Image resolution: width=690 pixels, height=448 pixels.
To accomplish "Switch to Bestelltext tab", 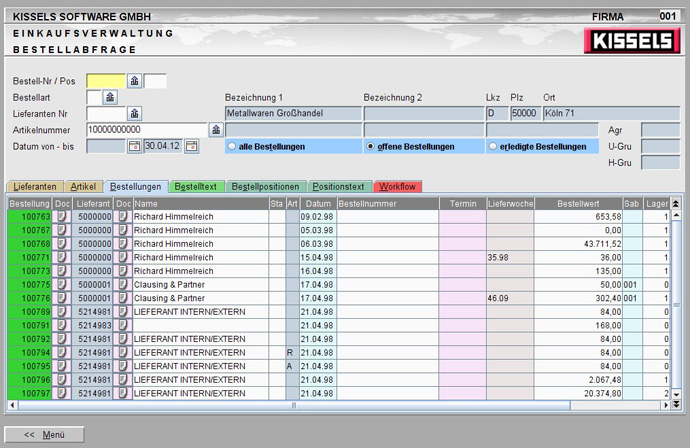I will 196,187.
